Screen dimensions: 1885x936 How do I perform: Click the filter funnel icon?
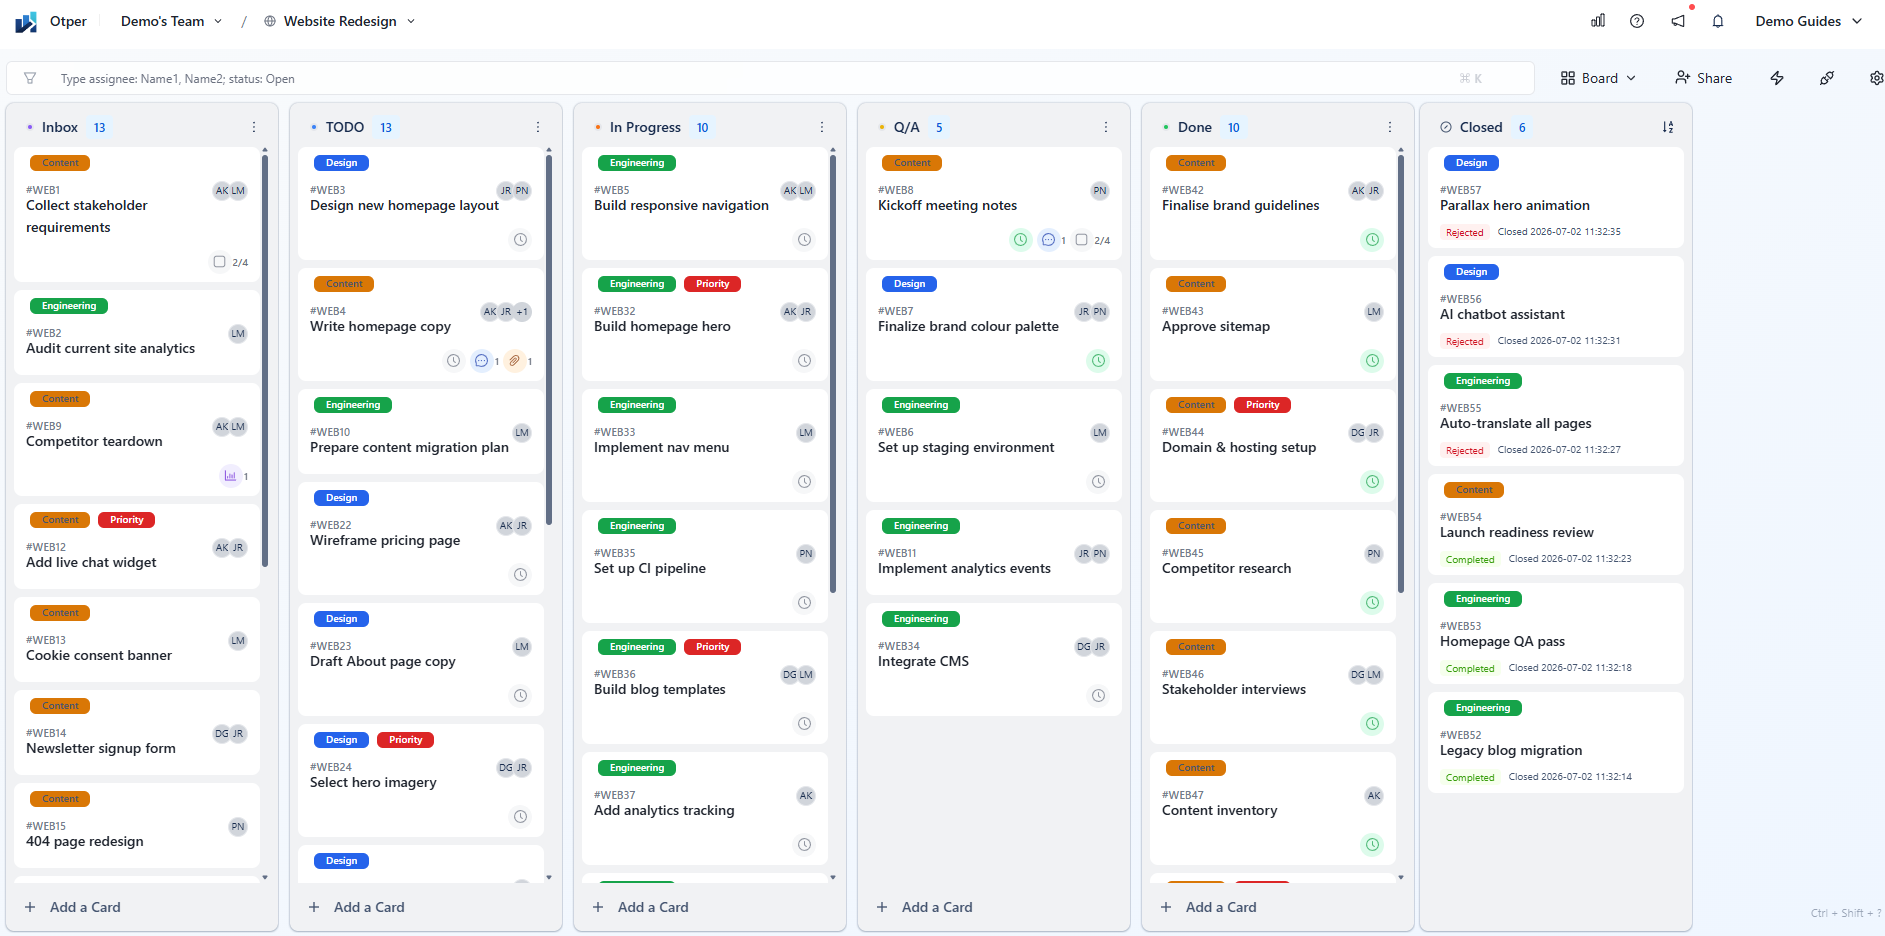tap(30, 78)
